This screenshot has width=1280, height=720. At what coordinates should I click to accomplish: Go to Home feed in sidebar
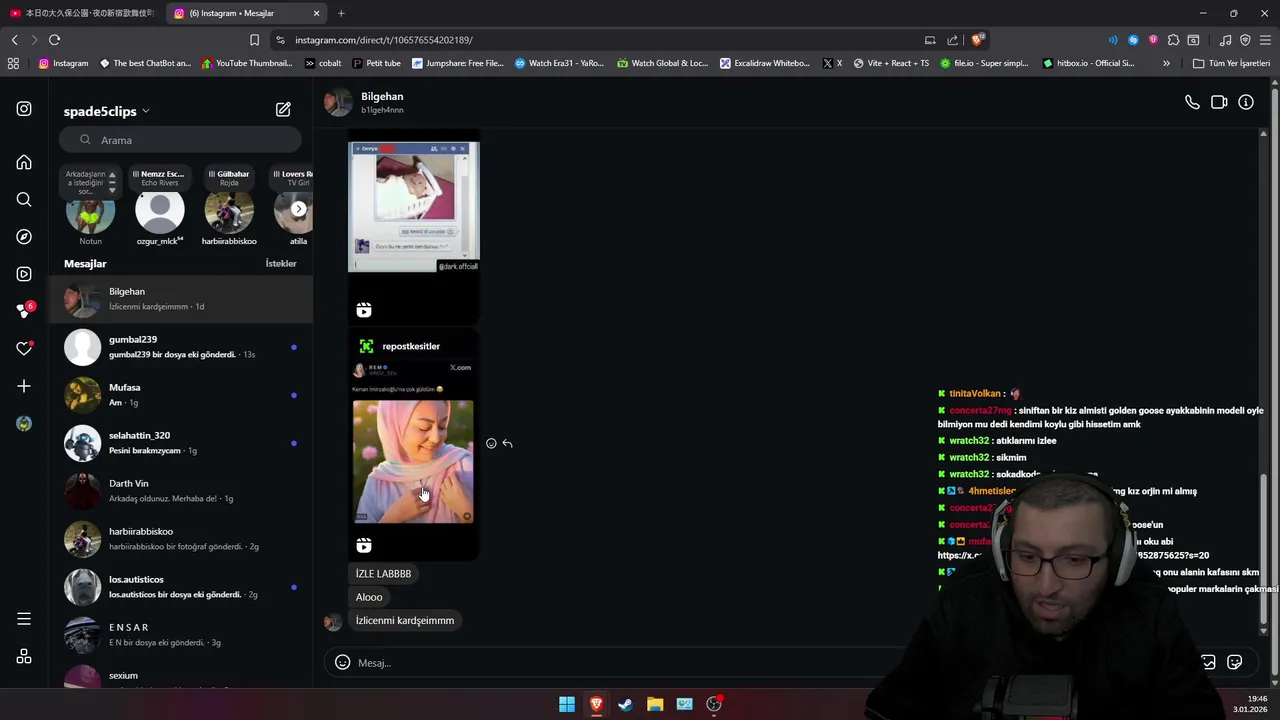tap(24, 162)
